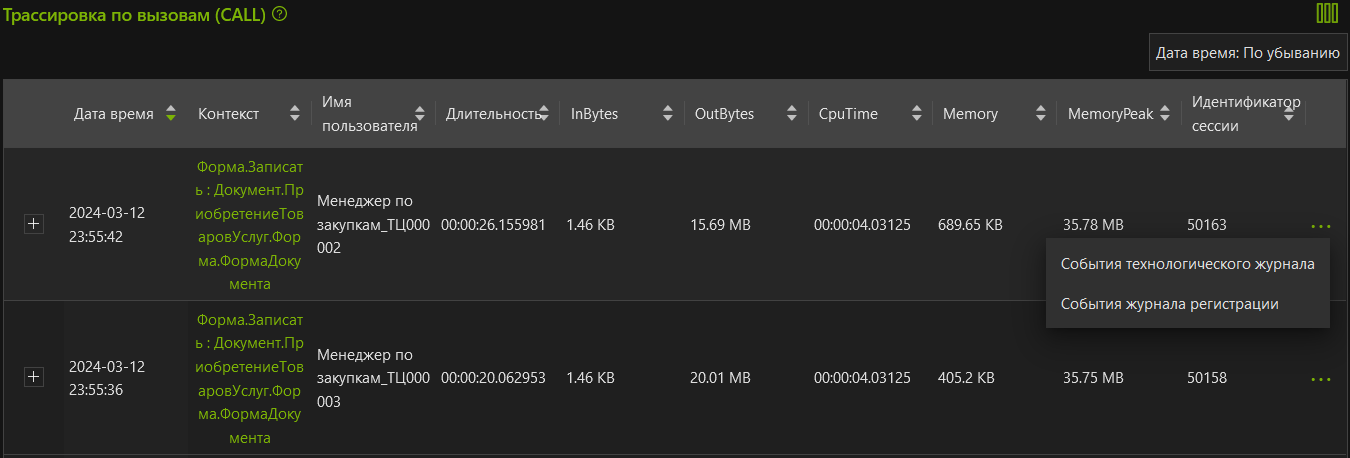Open context link in first row
Viewport: 1350px width, 458px height.
250,226
